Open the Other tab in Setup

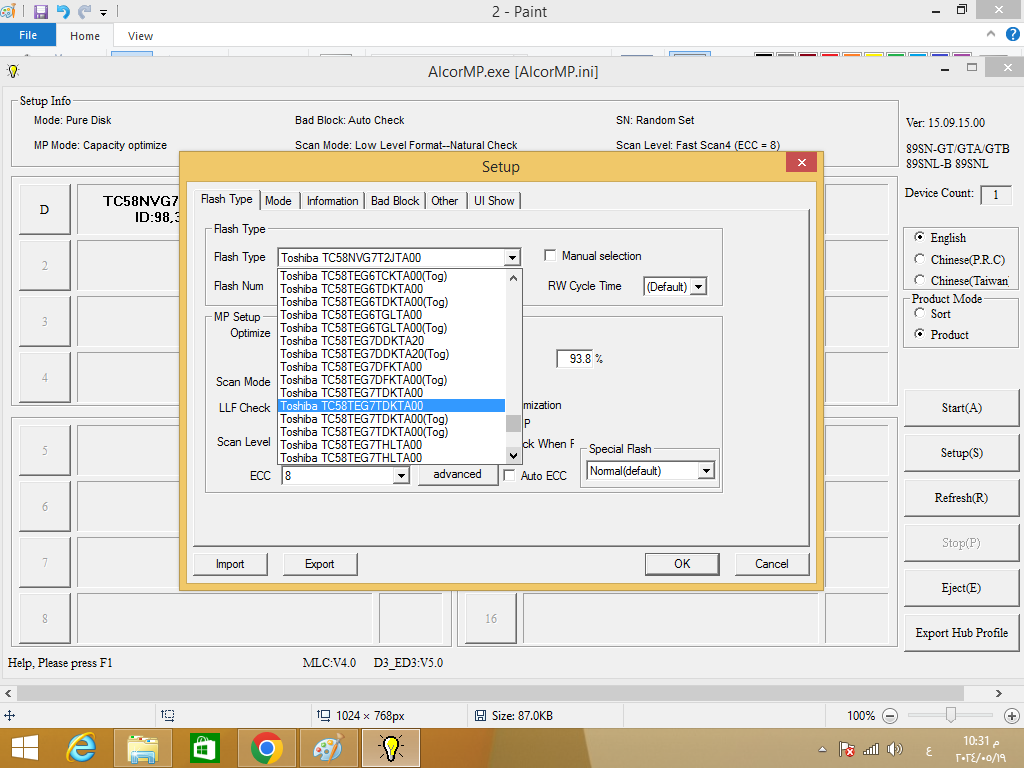[445, 200]
